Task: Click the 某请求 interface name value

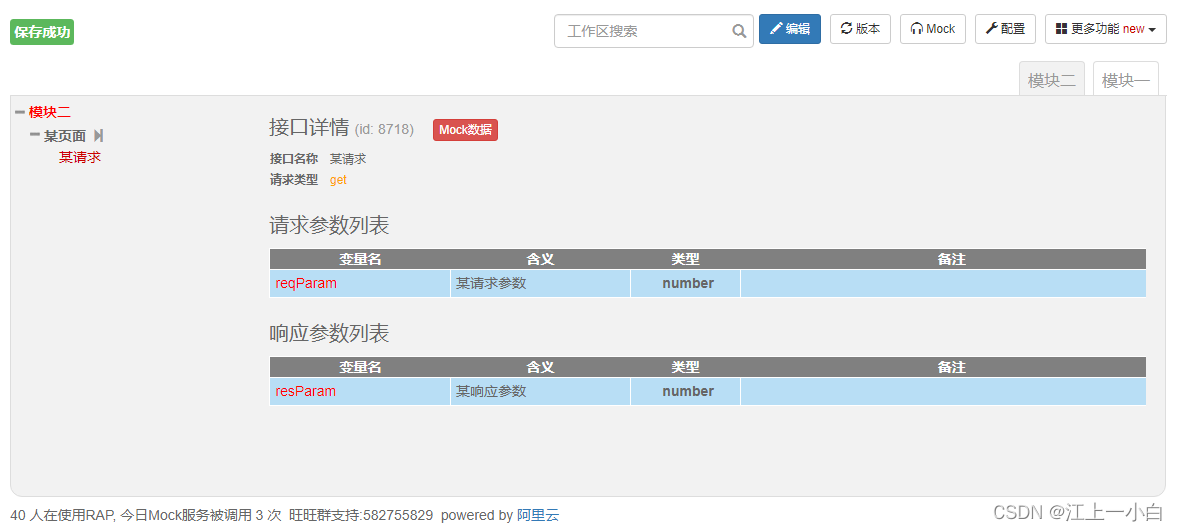Action: pyautogui.click(x=348, y=159)
